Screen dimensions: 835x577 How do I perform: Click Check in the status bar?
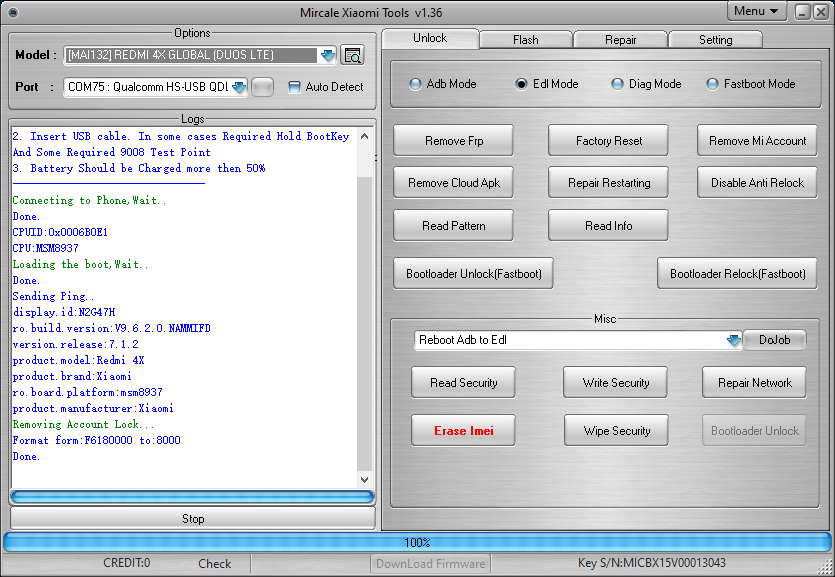(x=215, y=564)
